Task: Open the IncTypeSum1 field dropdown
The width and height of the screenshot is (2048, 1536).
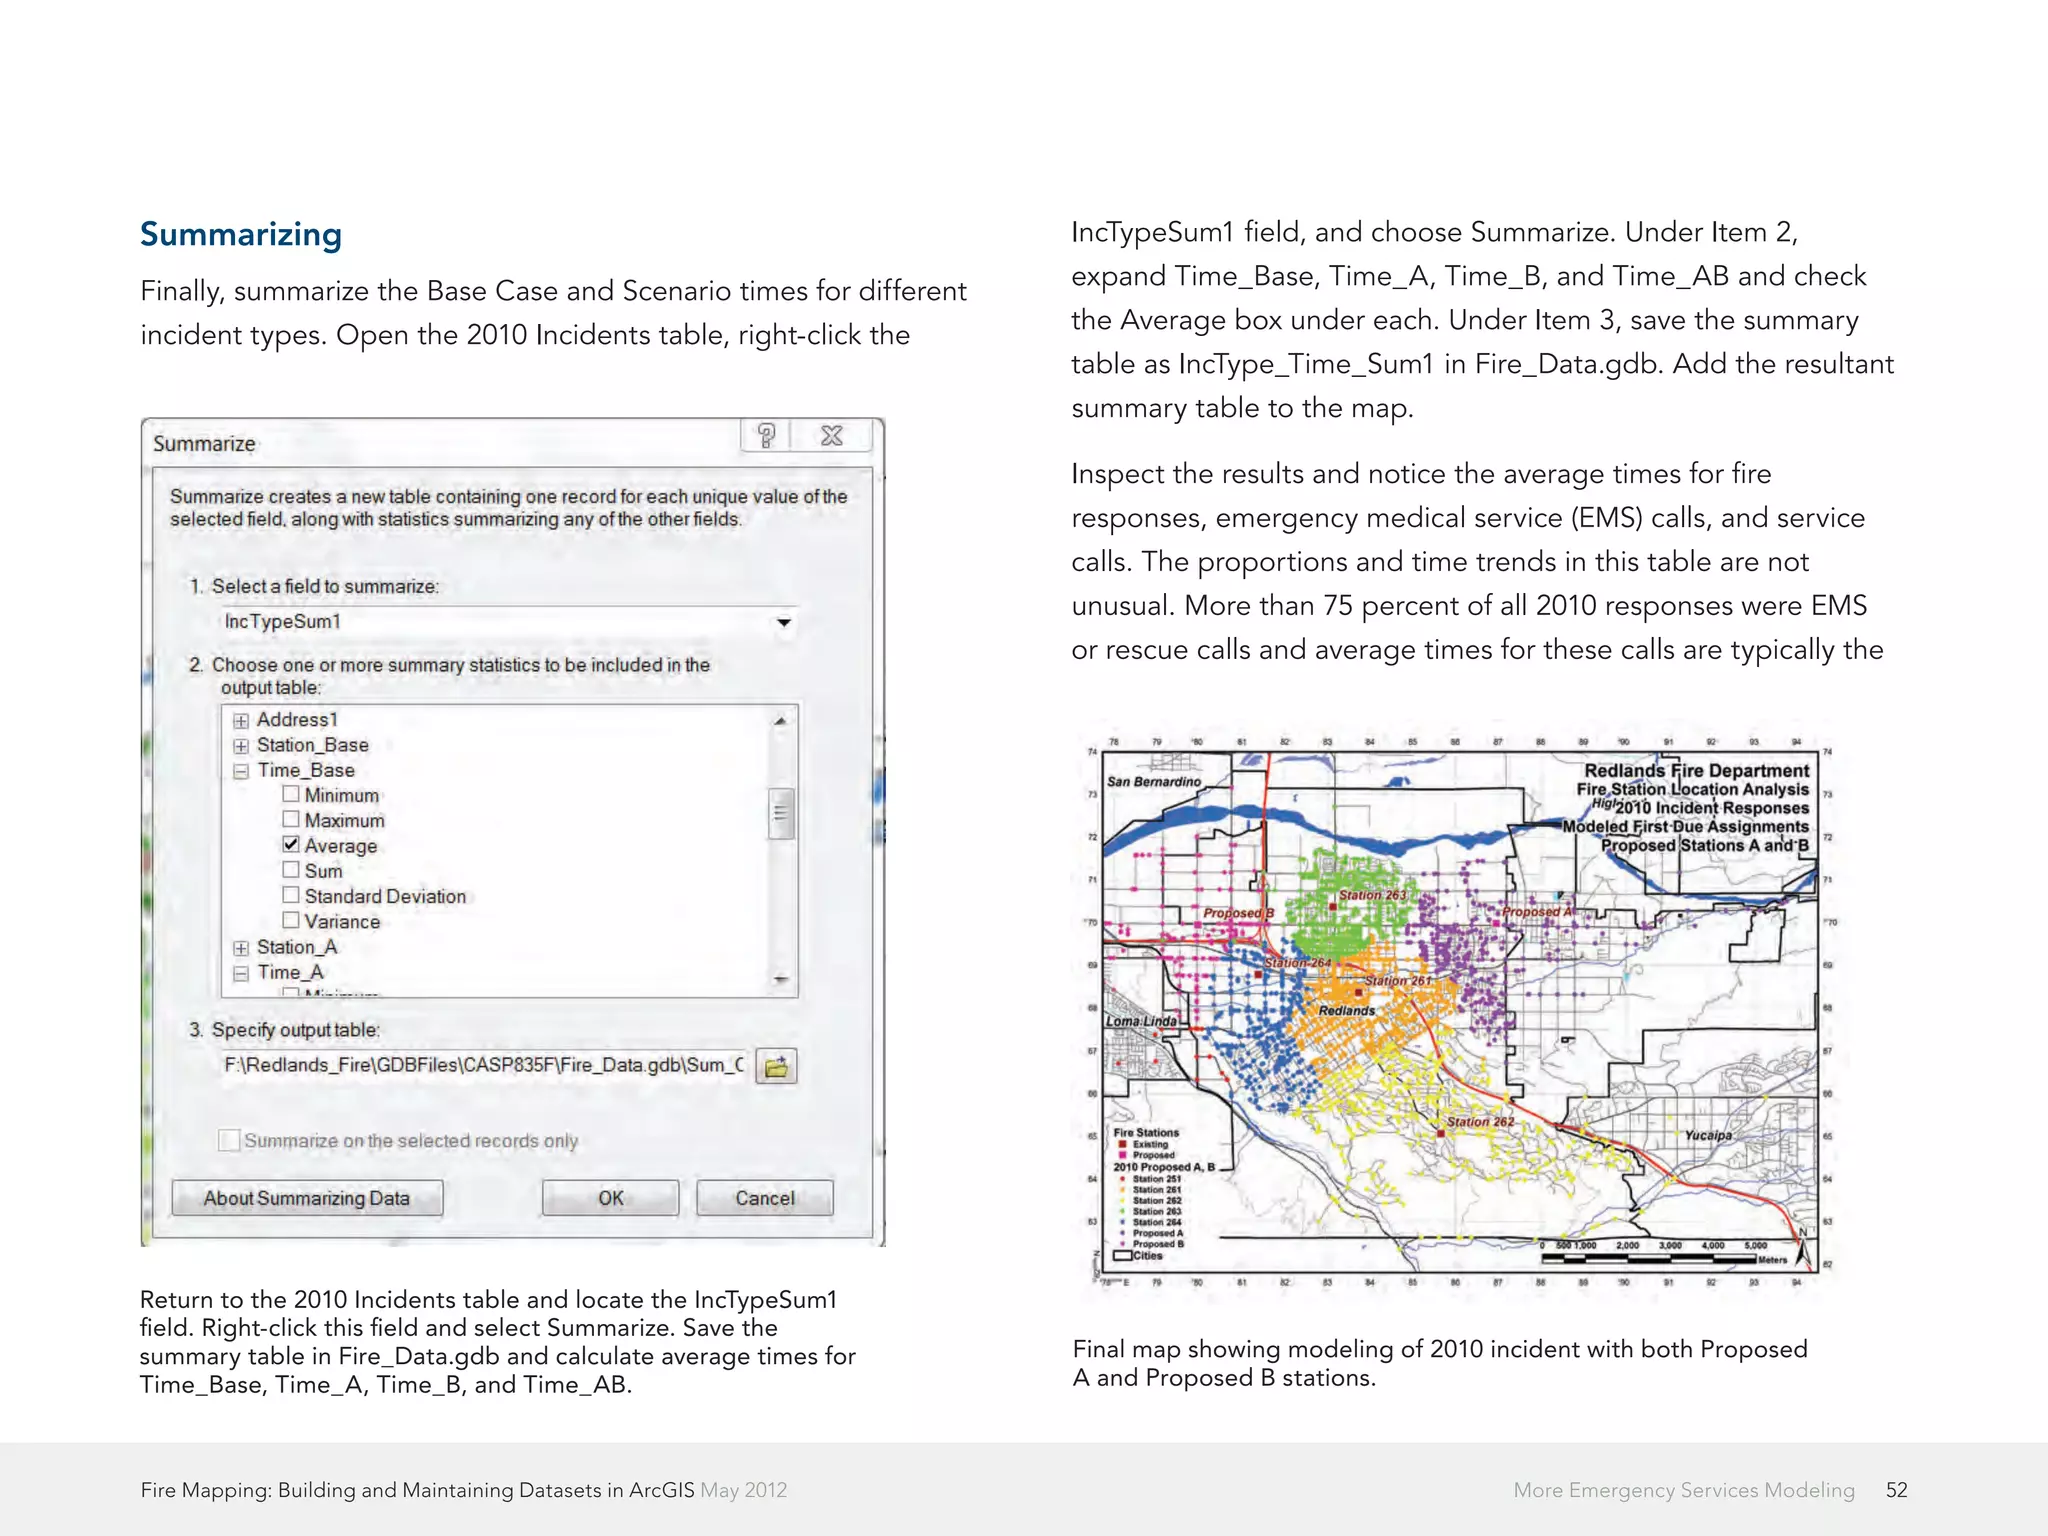Action: [784, 622]
